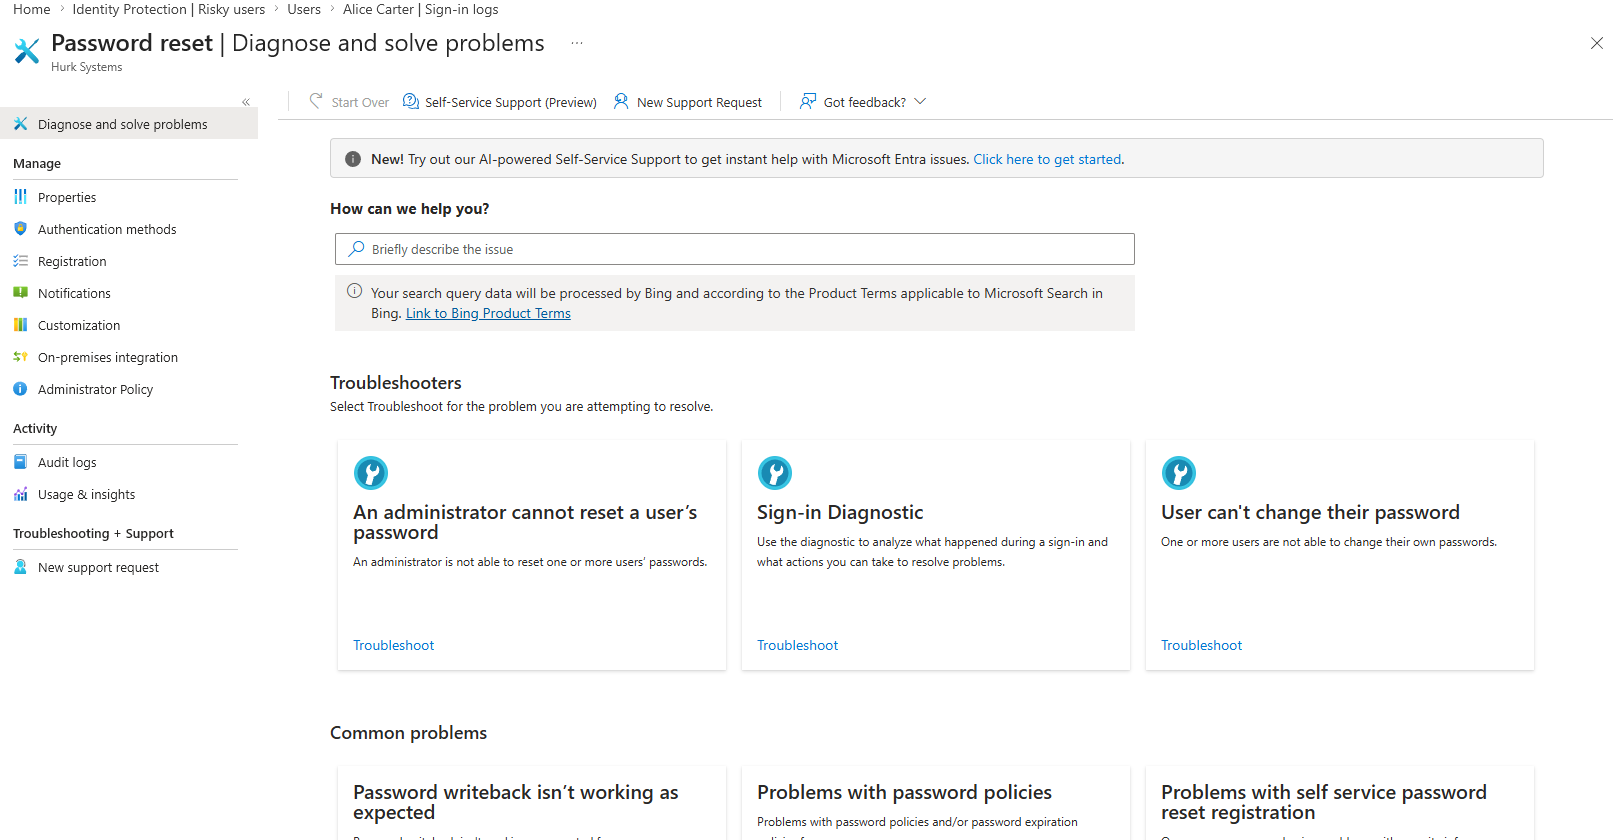Click New Support Request in toolbar
The height and width of the screenshot is (840, 1616).
(687, 102)
